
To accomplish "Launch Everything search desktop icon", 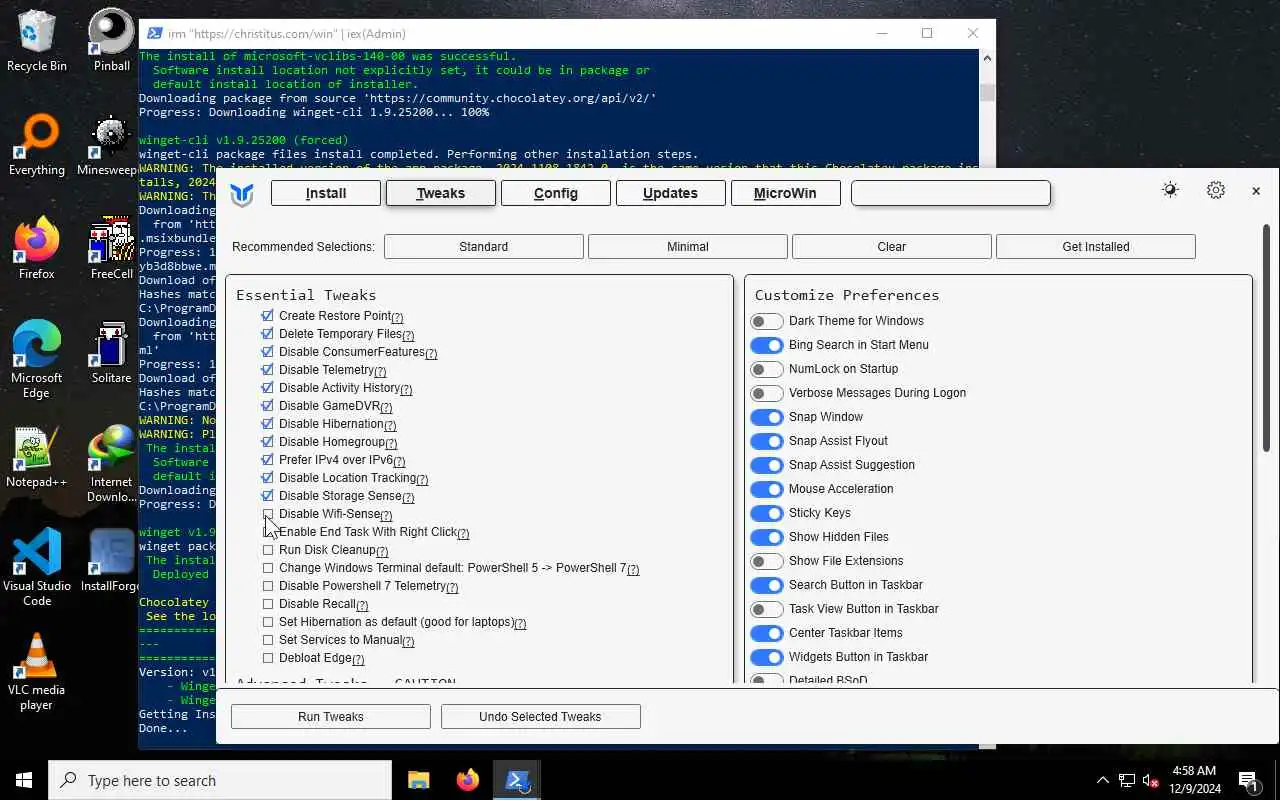I will coord(37,145).
